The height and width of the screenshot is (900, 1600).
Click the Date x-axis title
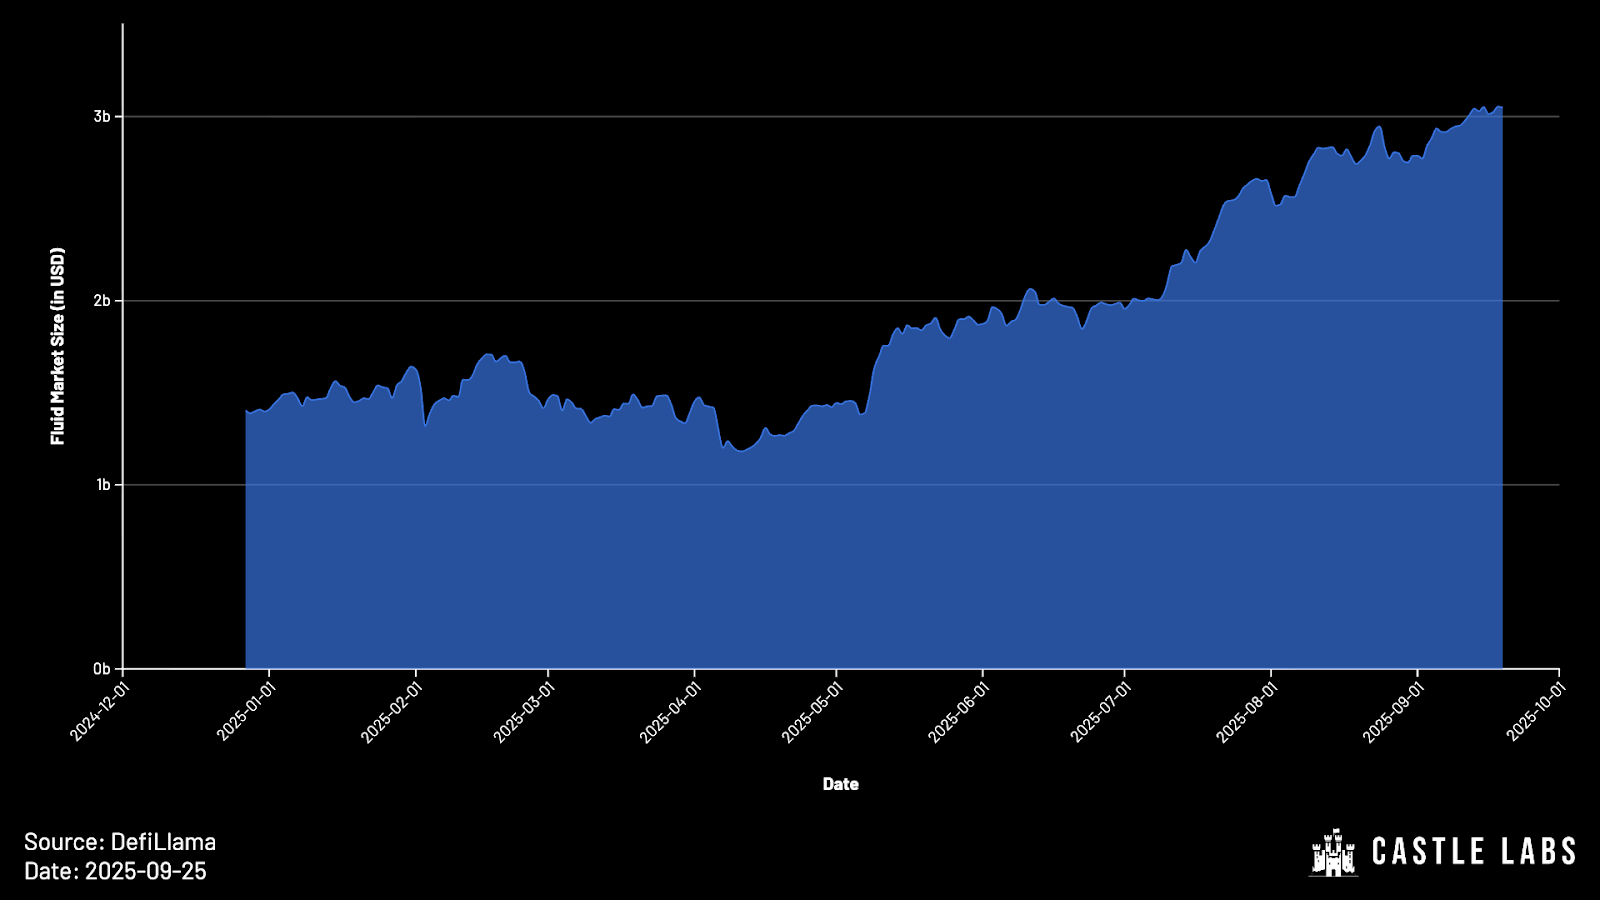(840, 784)
